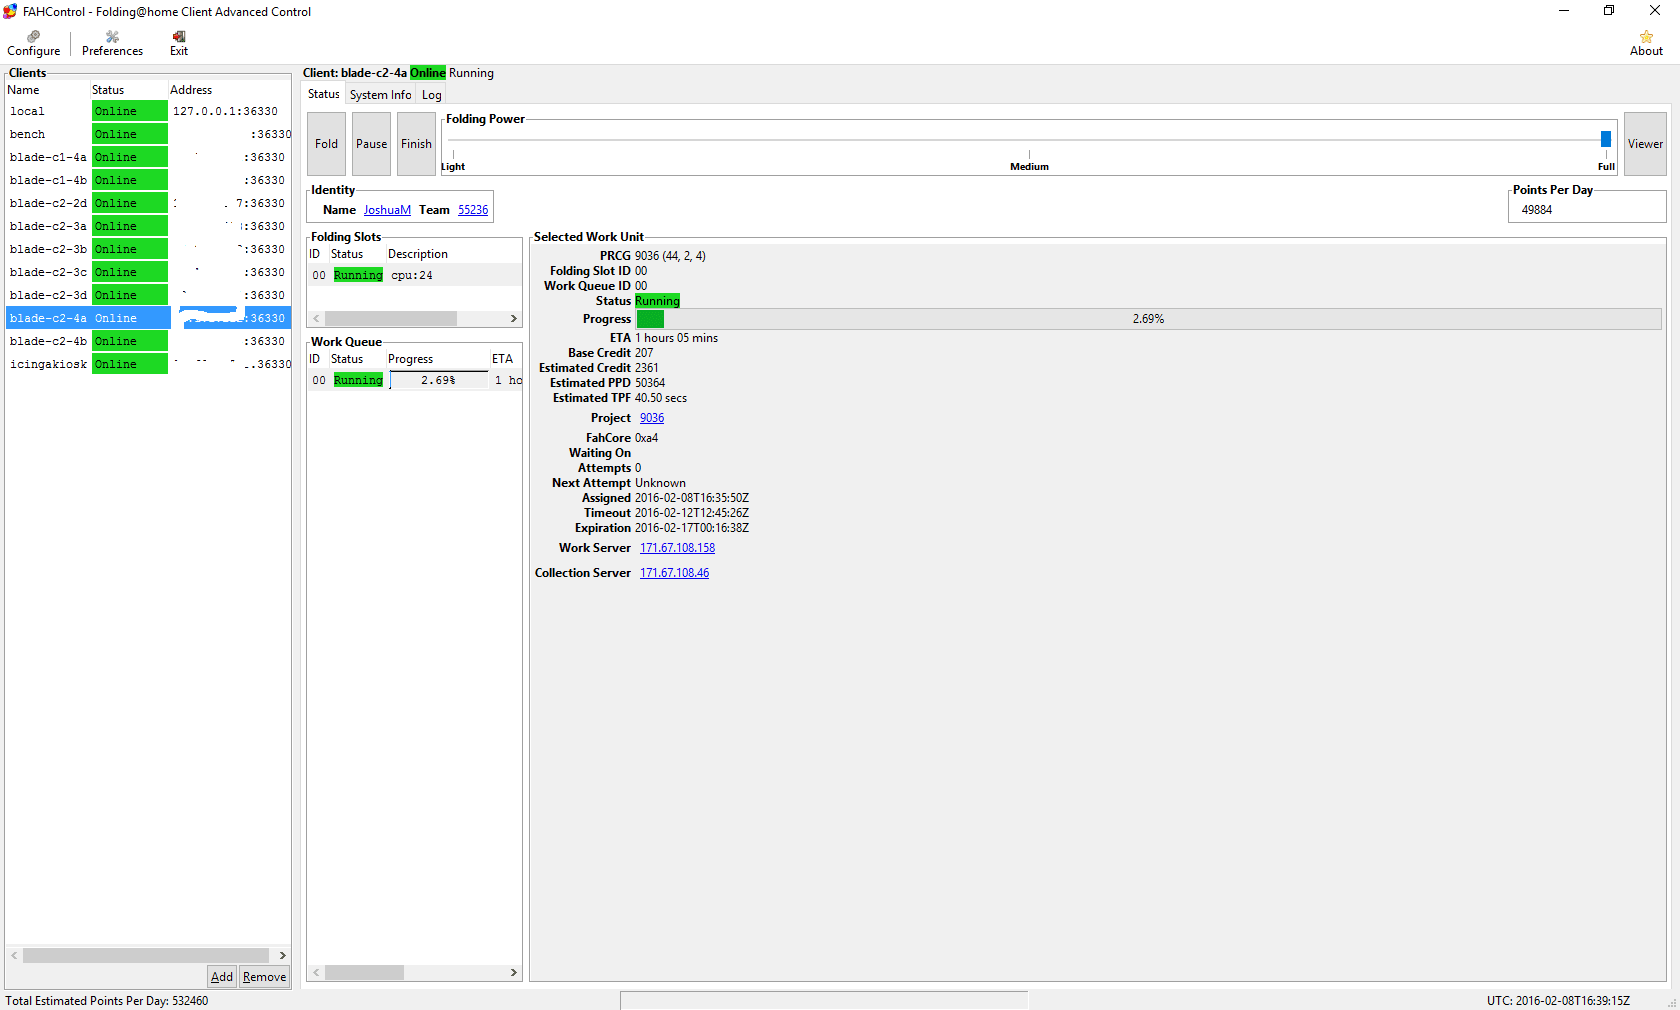Select the blade-c1-4a client row
This screenshot has height=1010, width=1680.
(148, 157)
